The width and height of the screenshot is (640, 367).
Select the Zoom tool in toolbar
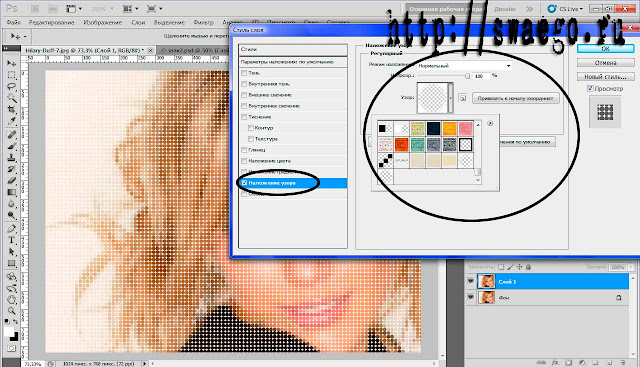click(11, 311)
